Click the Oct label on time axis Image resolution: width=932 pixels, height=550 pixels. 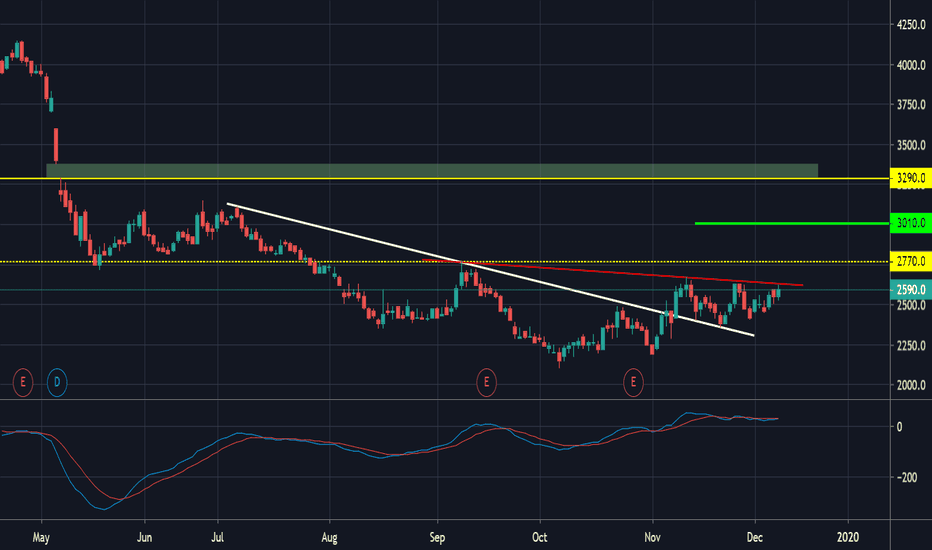click(540, 538)
